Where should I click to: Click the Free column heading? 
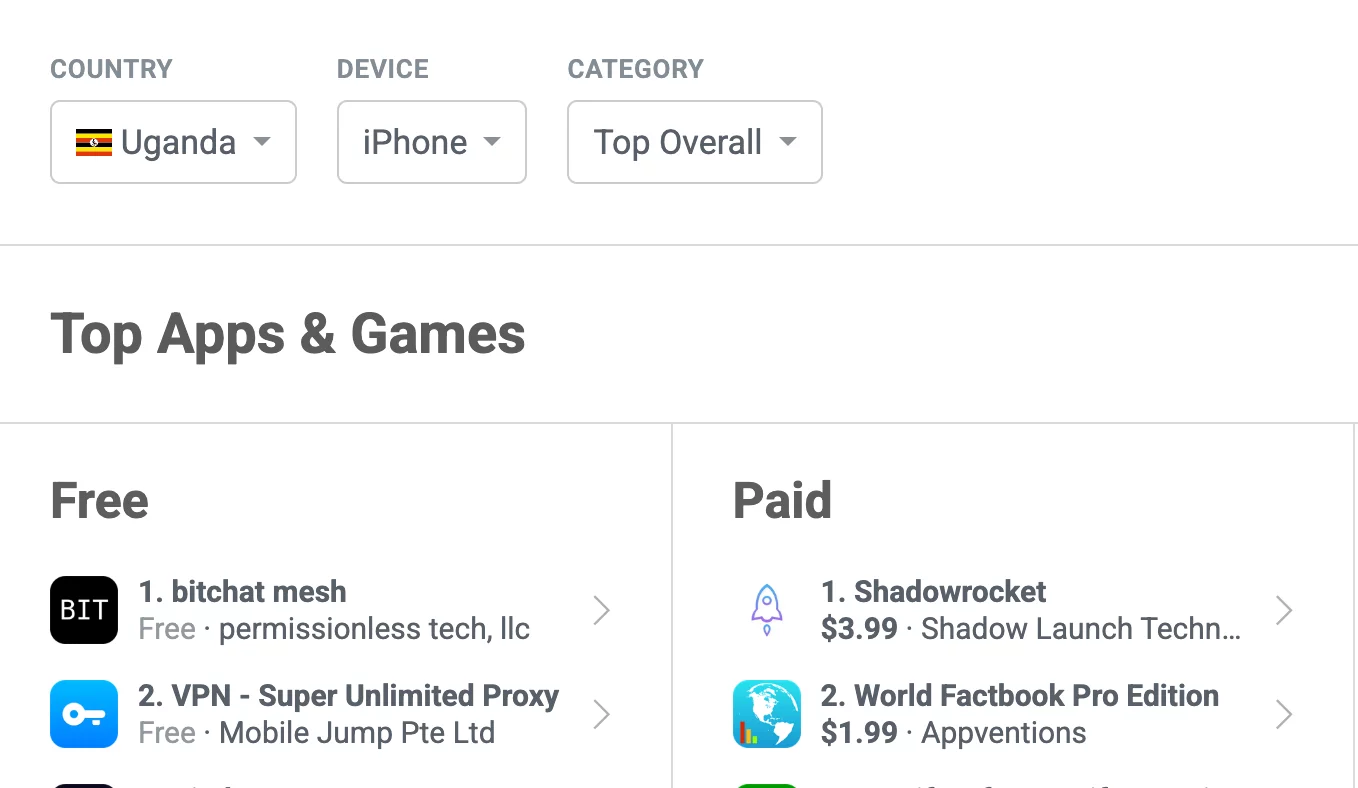100,501
